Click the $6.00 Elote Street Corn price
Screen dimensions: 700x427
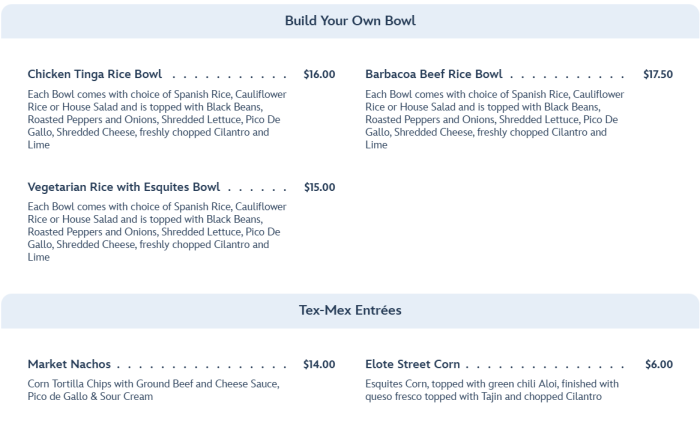tap(659, 364)
